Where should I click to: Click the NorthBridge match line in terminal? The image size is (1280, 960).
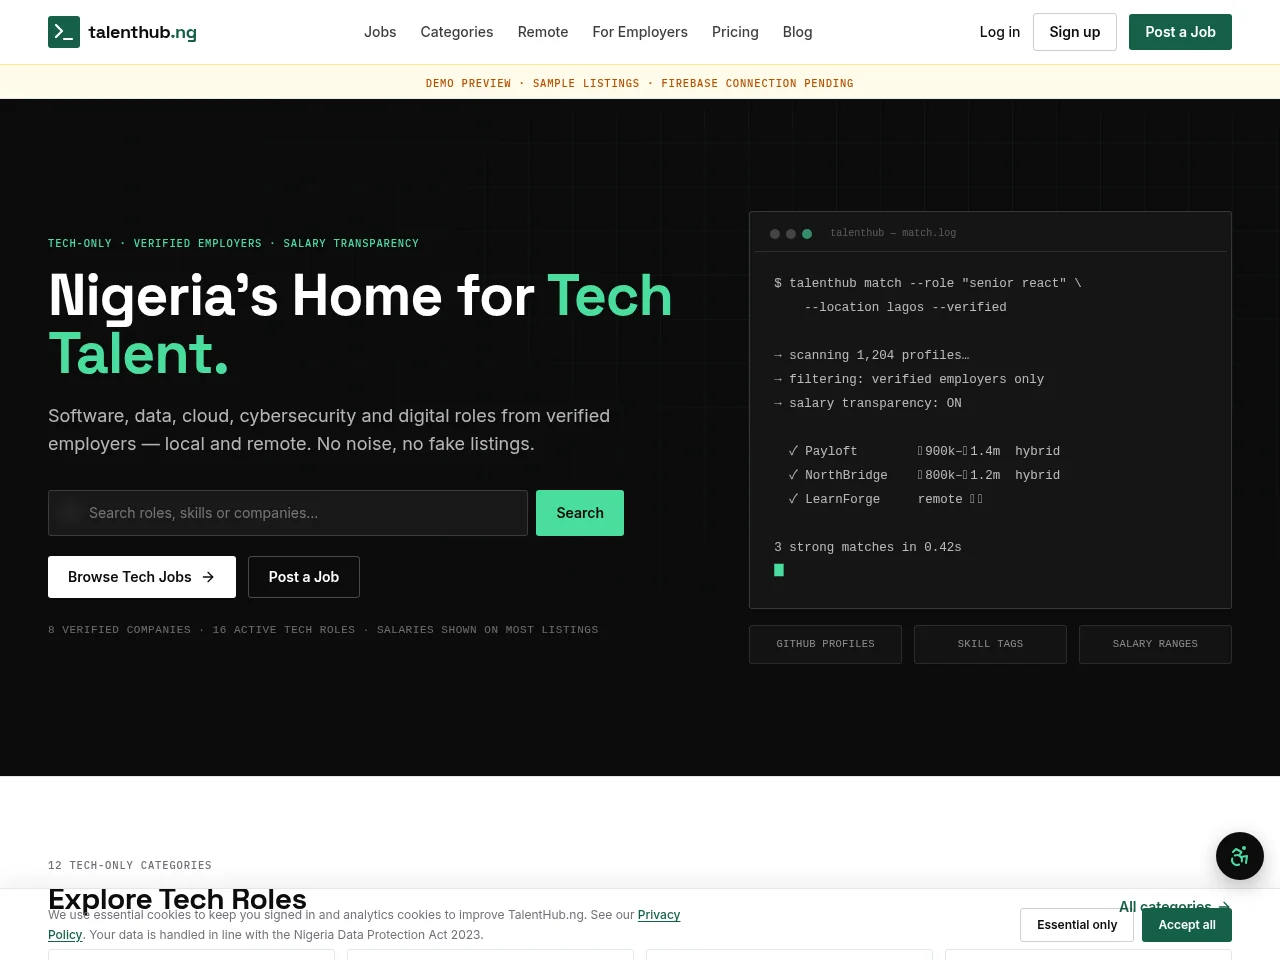click(924, 475)
